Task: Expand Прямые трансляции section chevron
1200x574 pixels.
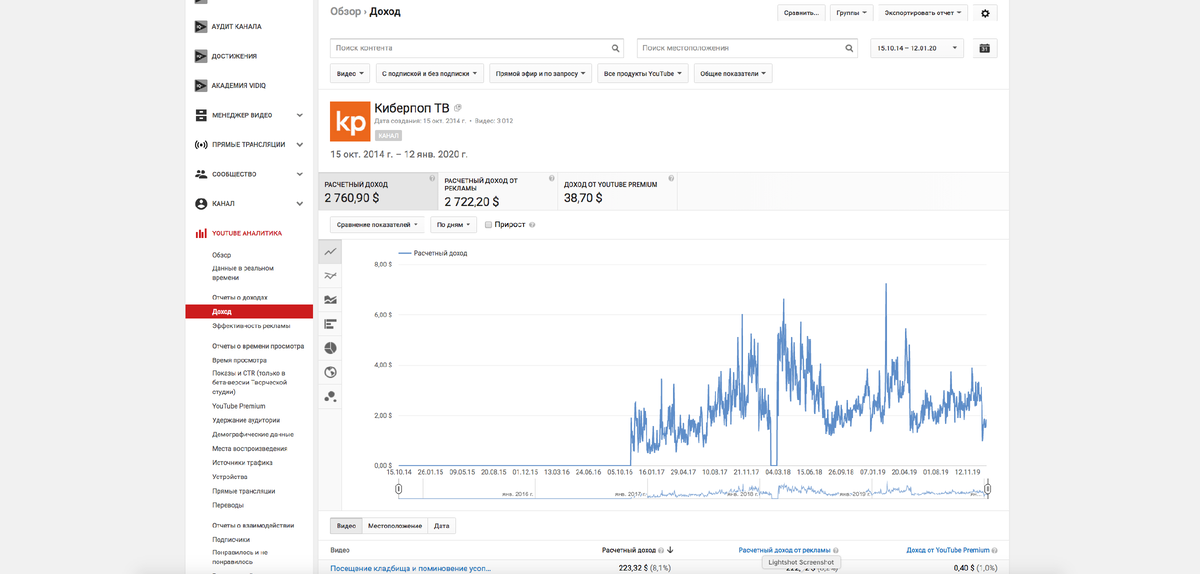Action: click(300, 144)
